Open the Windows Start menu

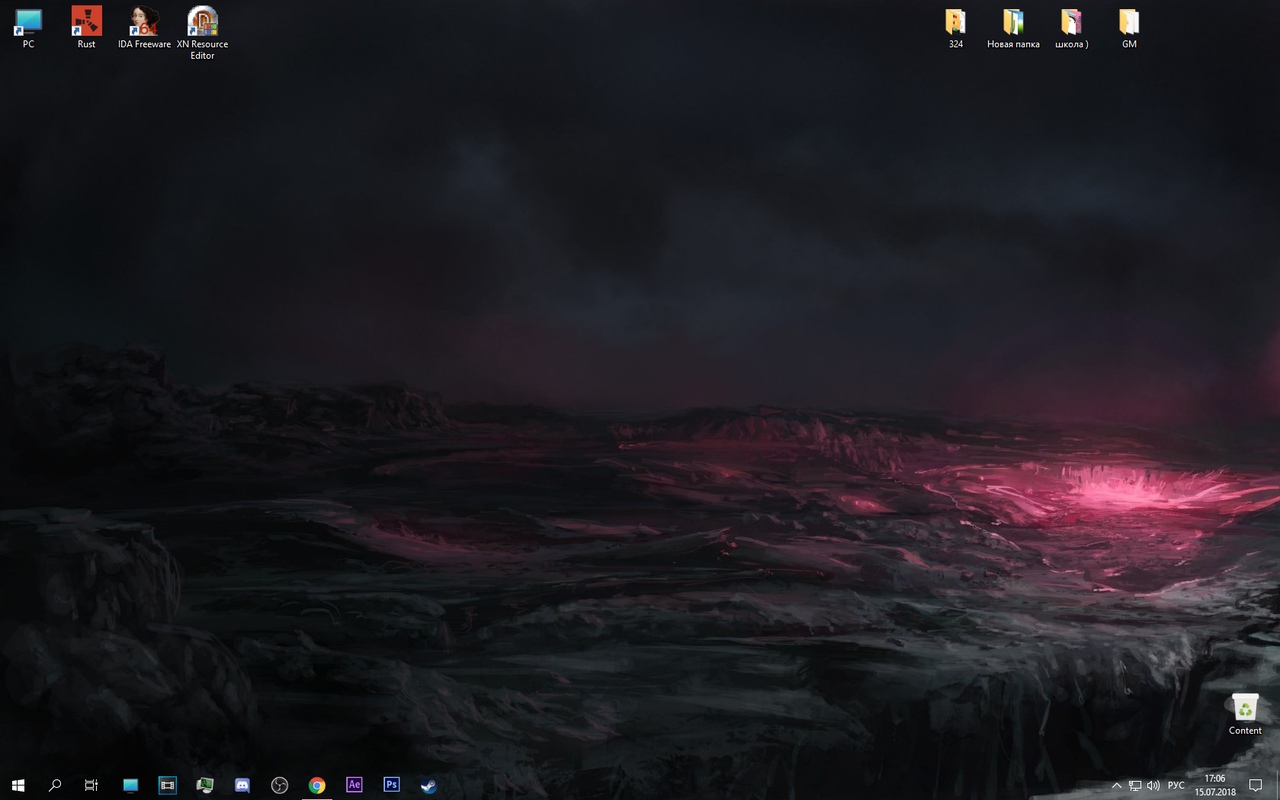coord(18,785)
